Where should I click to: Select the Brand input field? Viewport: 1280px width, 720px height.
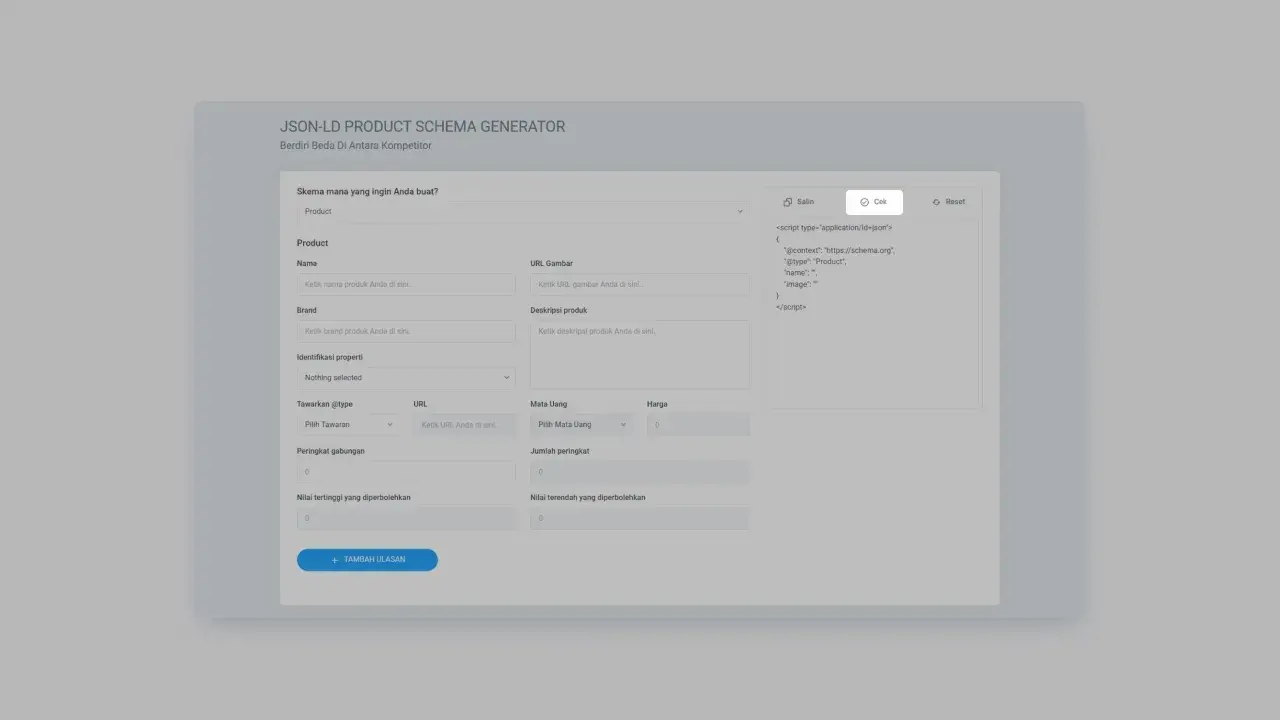406,331
